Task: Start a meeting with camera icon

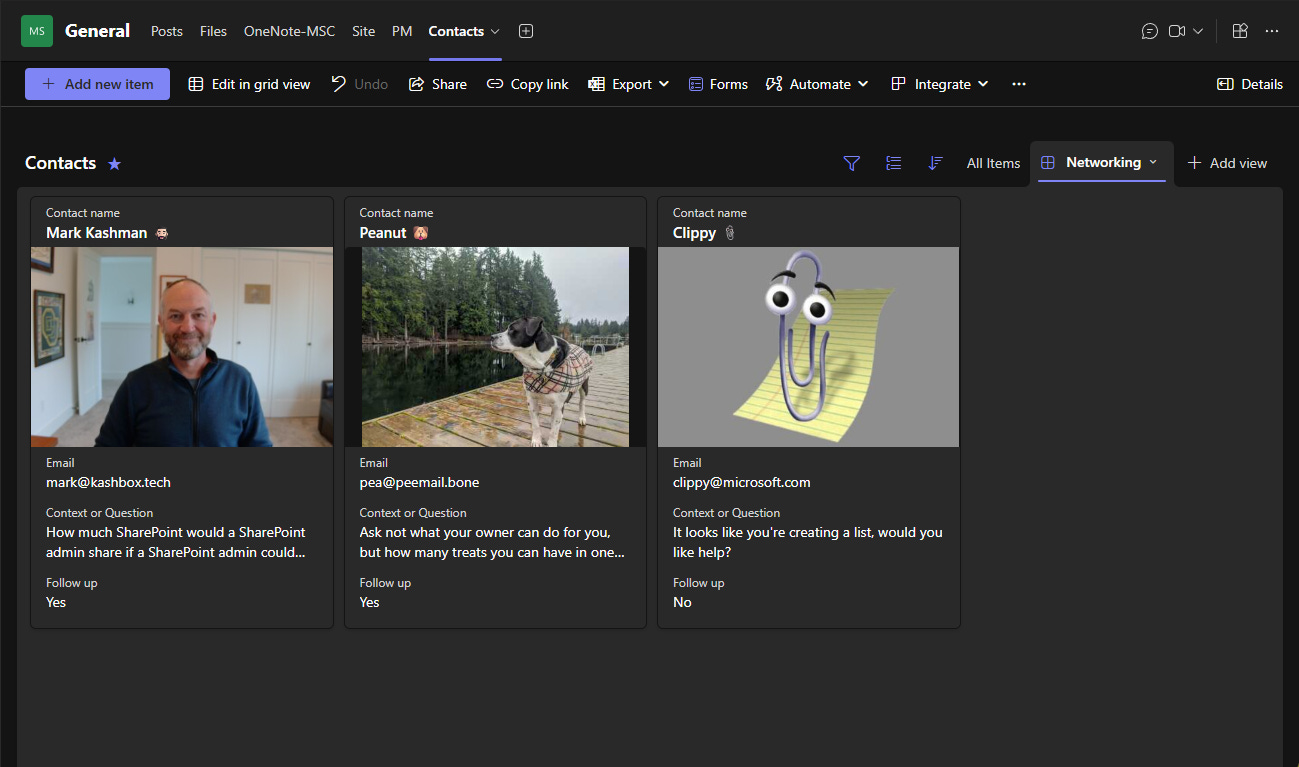Action: (x=1177, y=31)
